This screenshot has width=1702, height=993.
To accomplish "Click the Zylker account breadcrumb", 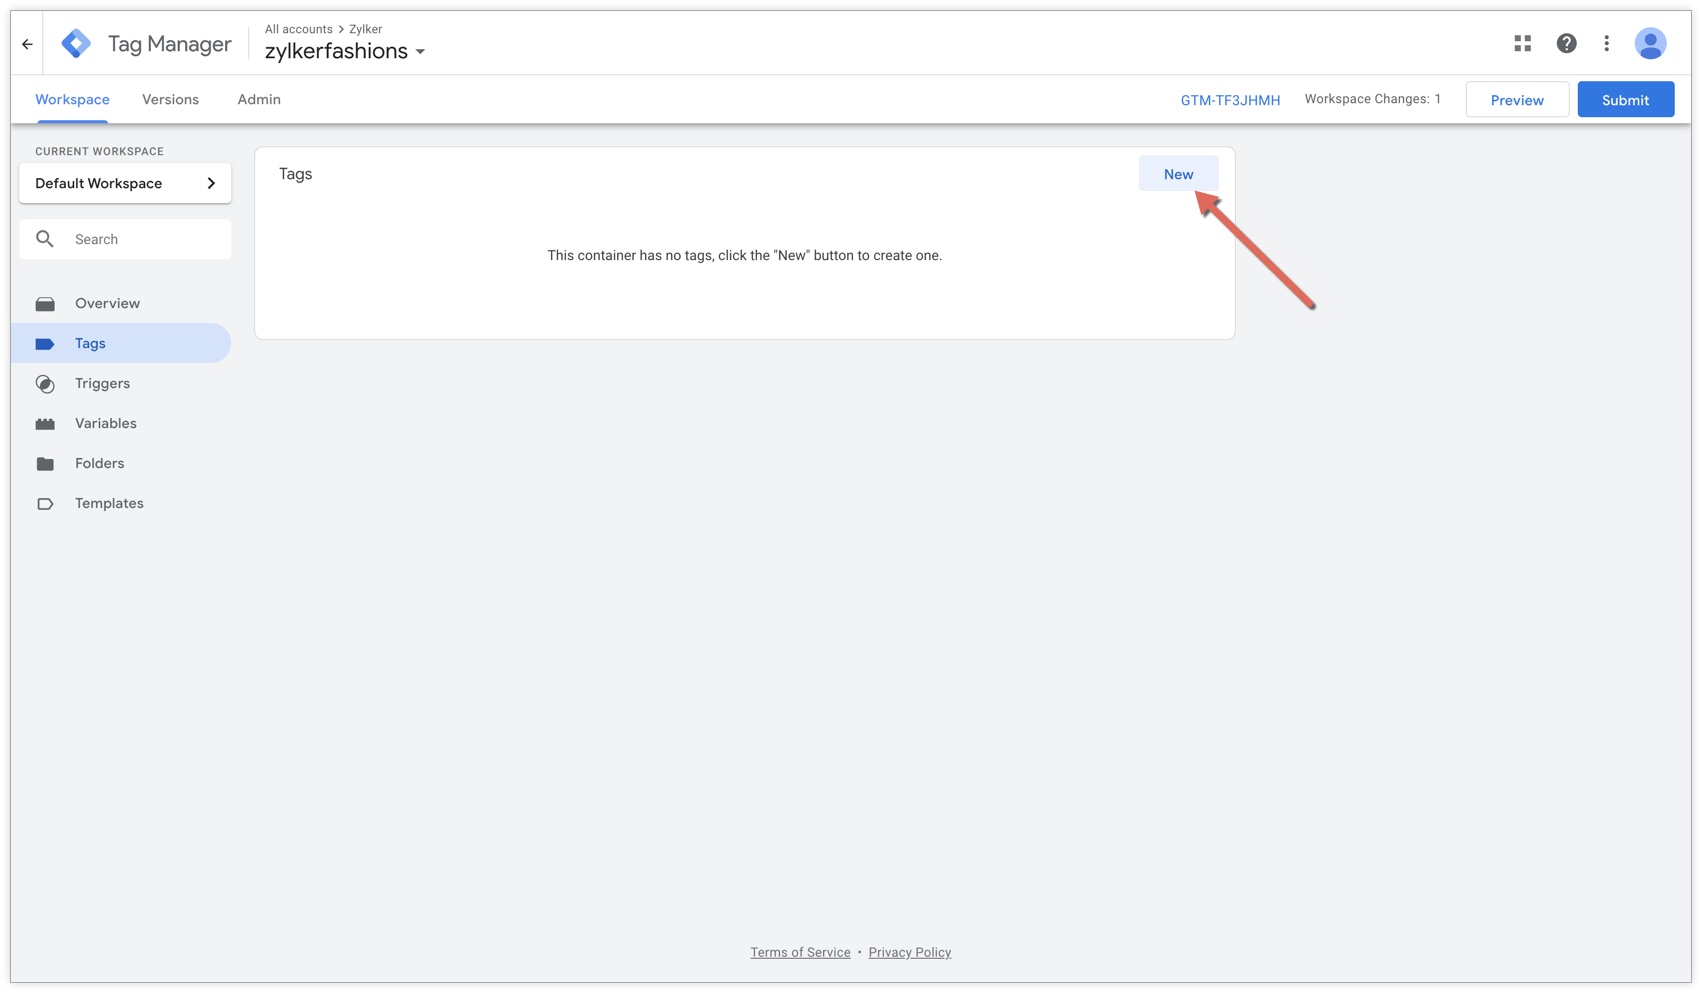I will [x=365, y=29].
